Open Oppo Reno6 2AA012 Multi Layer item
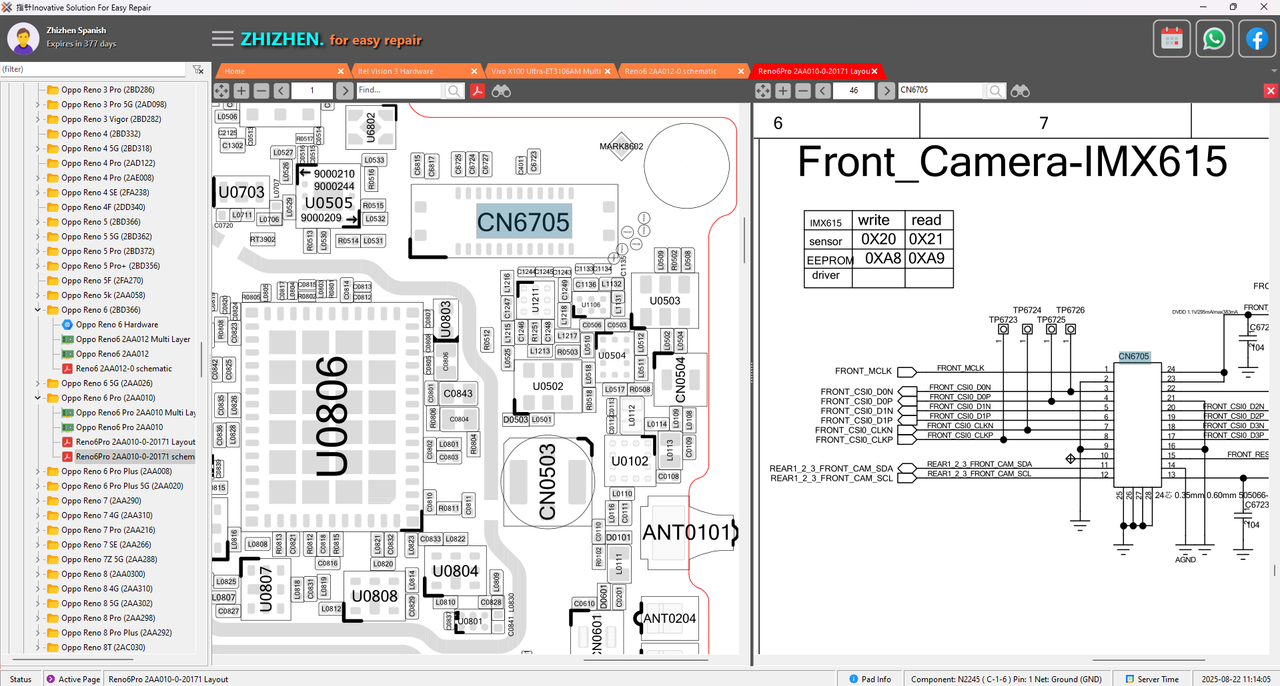This screenshot has height=686, width=1280. 125,339
